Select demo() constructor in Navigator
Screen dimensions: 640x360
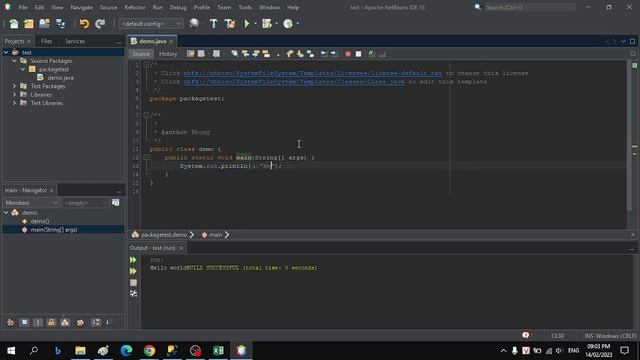[x=40, y=221]
